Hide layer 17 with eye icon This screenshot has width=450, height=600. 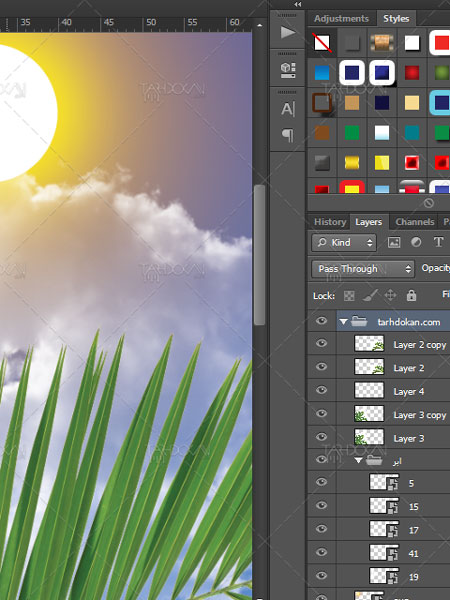tap(321, 529)
